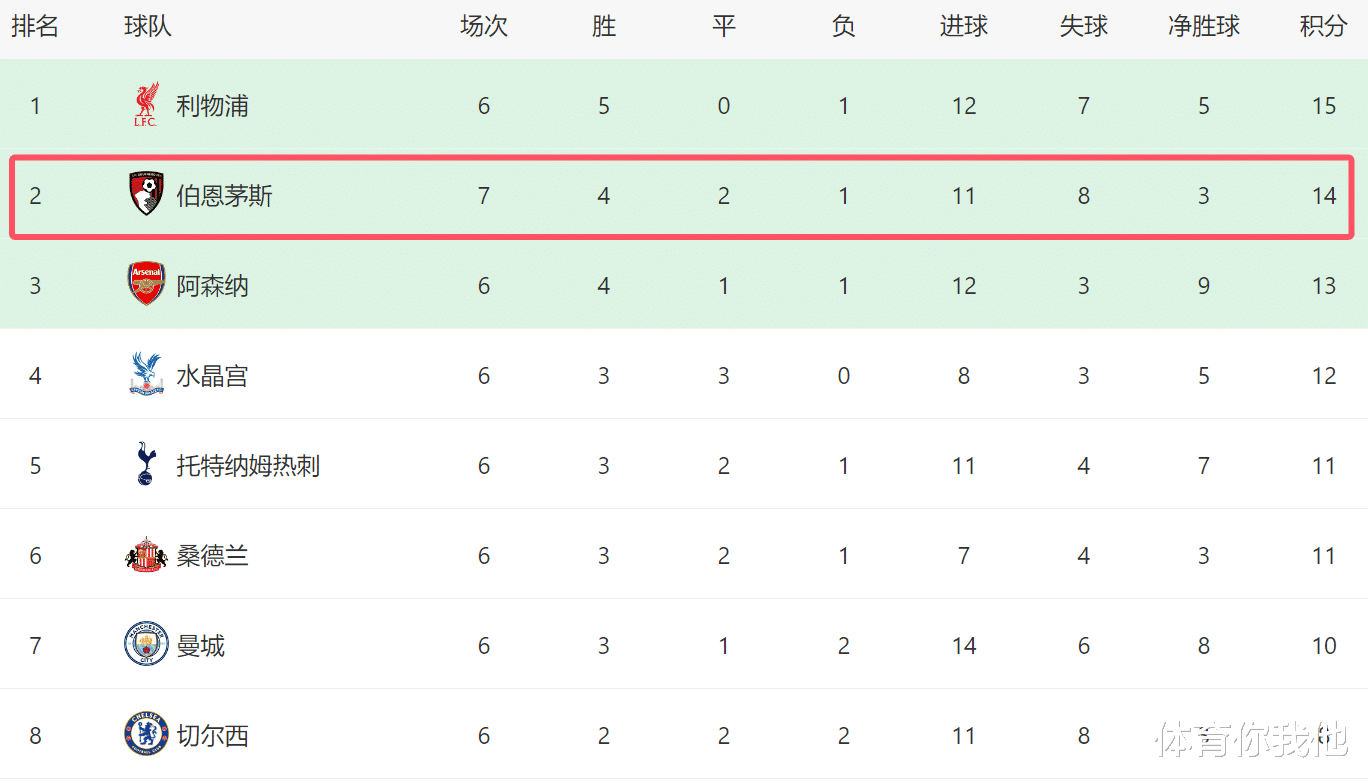
Task: Select the 场次 column header
Action: [483, 27]
